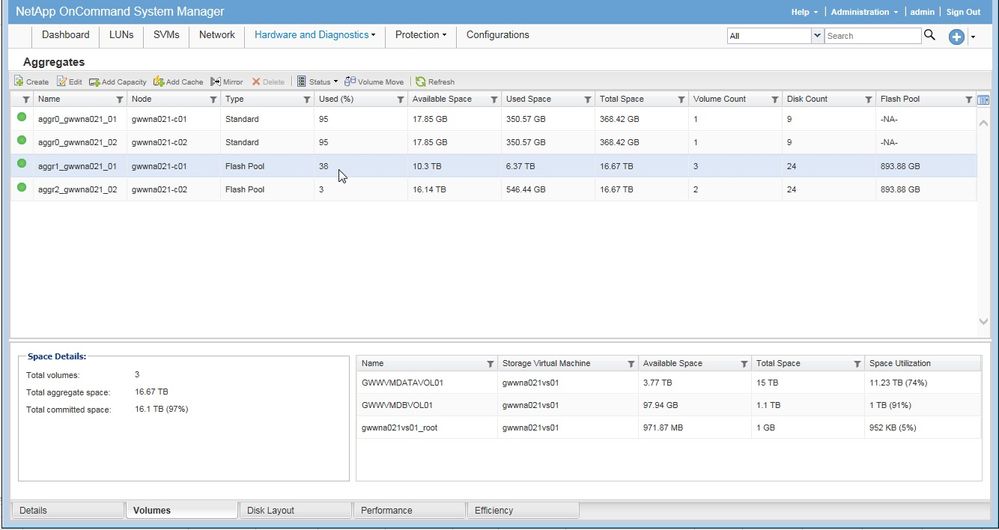Image resolution: width=999 pixels, height=530 pixels.
Task: Expand the Hardware and Diagnostics menu
Action: click(x=315, y=35)
